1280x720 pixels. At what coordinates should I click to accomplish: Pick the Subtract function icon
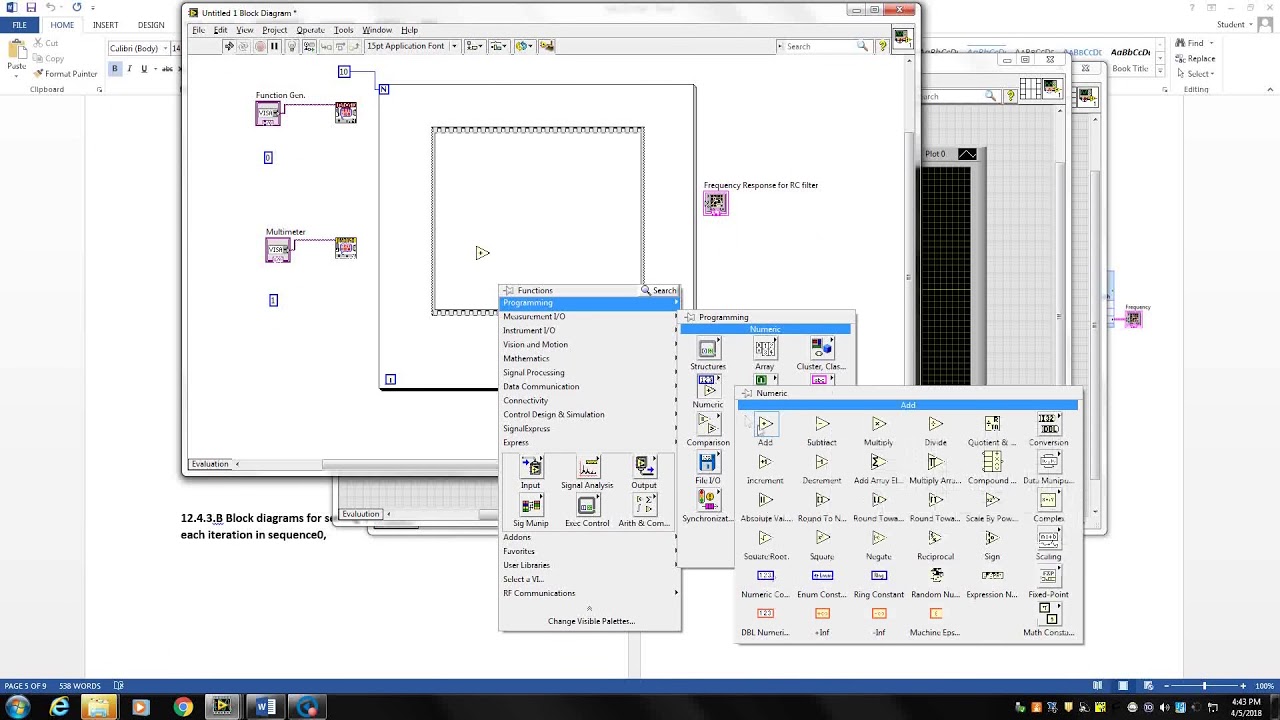(x=822, y=425)
